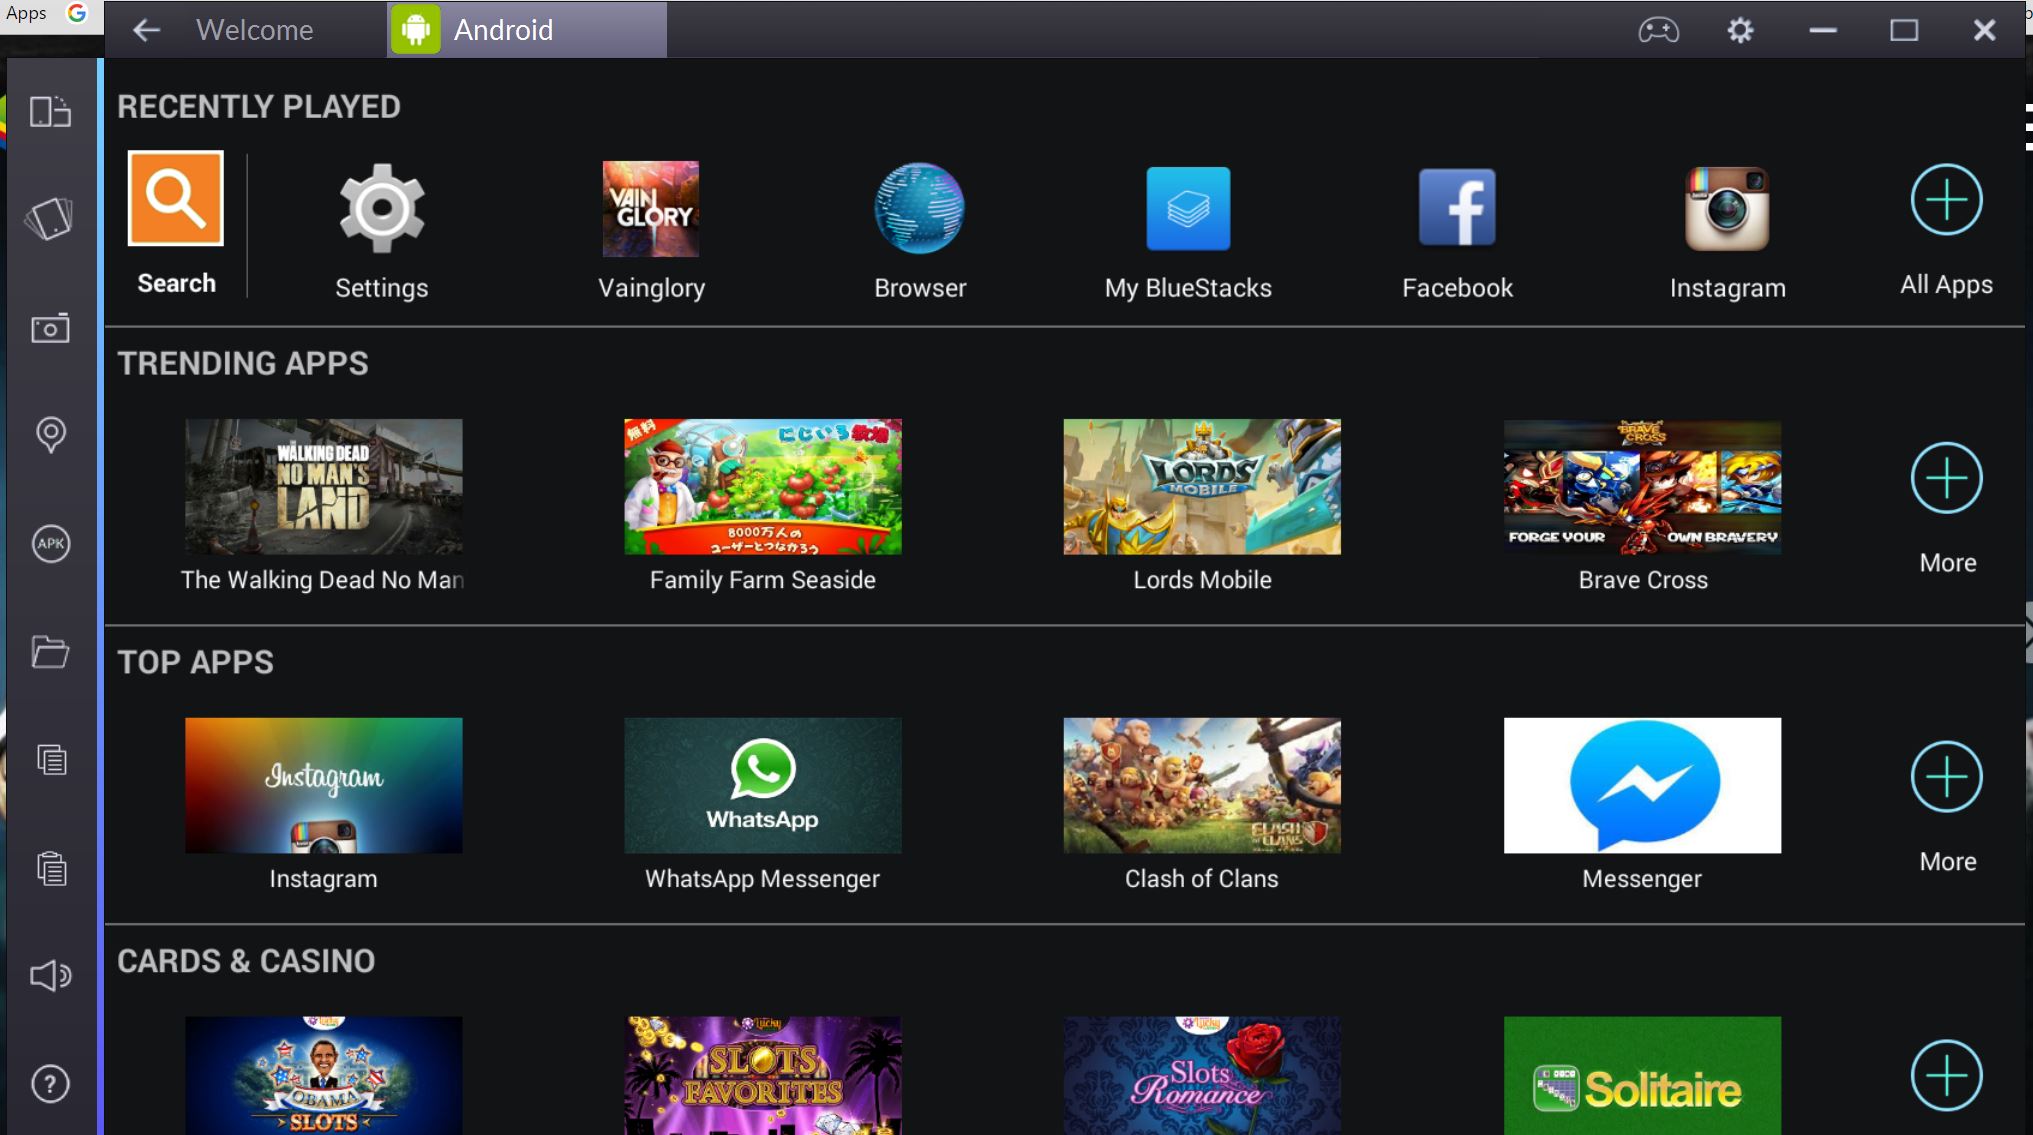Image resolution: width=2033 pixels, height=1135 pixels.
Task: Click the Clash of Clans thumbnail
Action: pos(1202,785)
